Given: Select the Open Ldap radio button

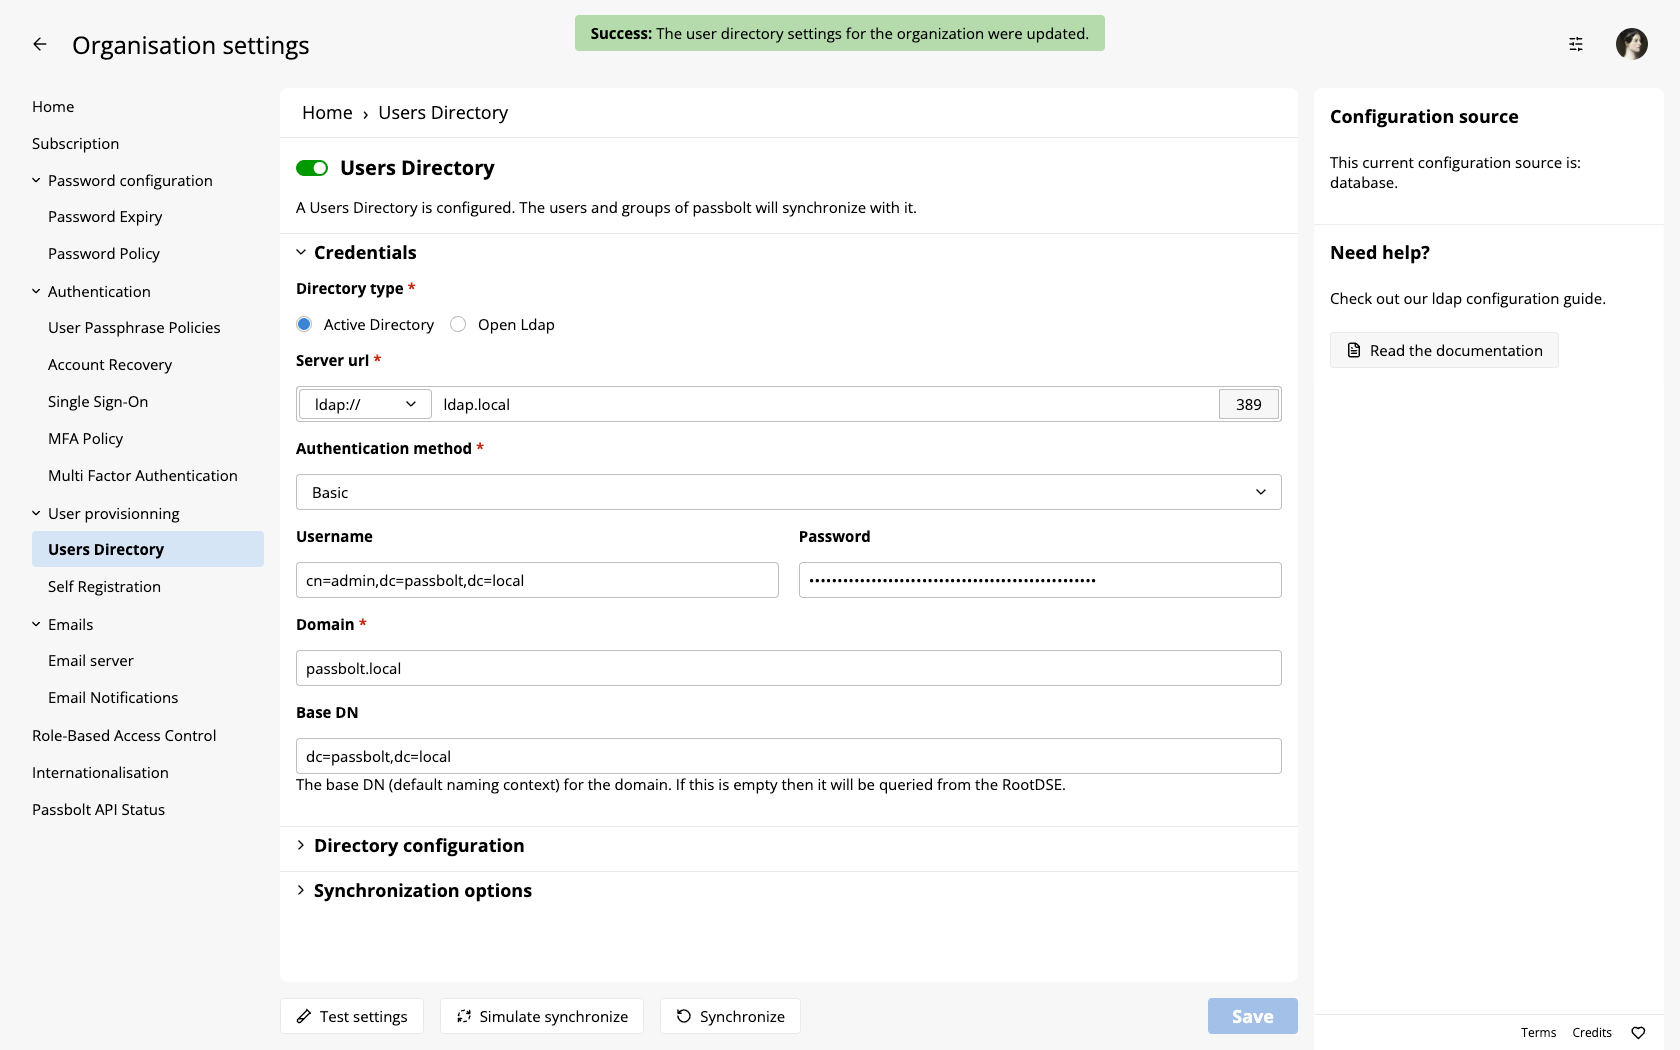Looking at the screenshot, I should pos(458,324).
